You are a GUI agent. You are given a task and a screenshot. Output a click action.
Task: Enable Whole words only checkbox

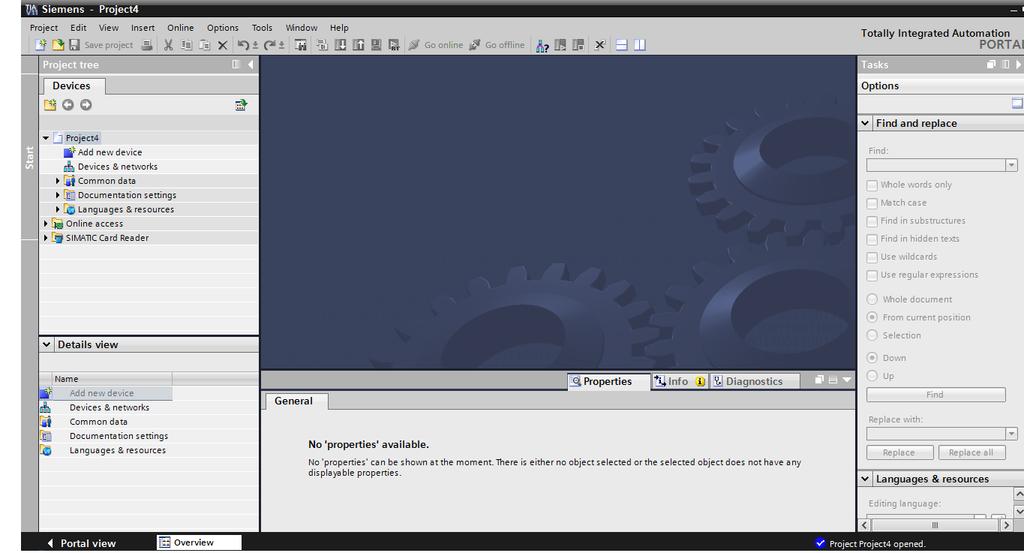pyautogui.click(x=872, y=185)
